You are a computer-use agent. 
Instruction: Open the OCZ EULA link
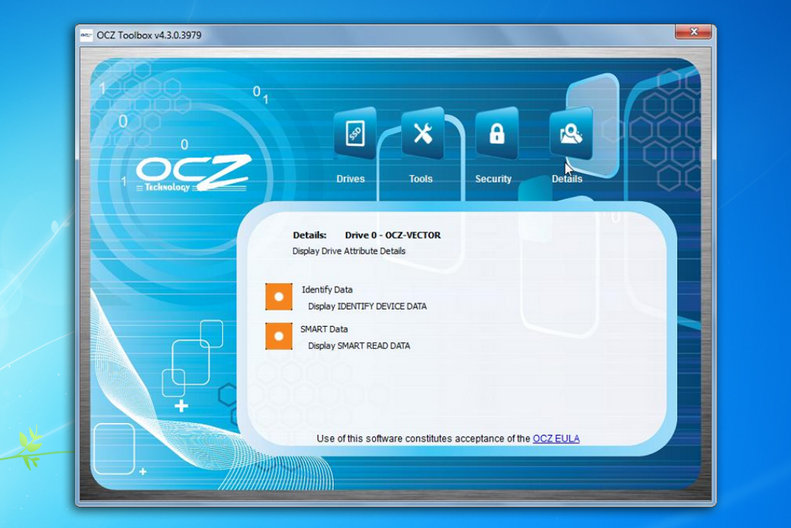556,438
